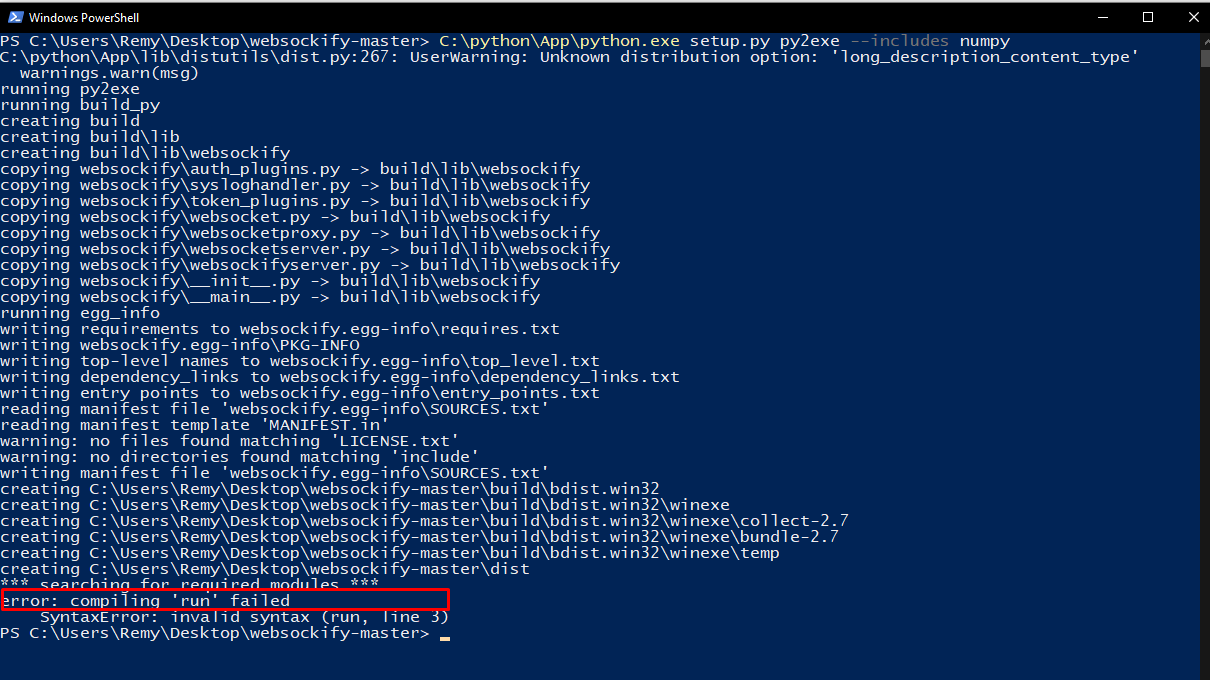The width and height of the screenshot is (1210, 680).
Task: Click the Windows PowerShell title text
Action: (x=85, y=16)
